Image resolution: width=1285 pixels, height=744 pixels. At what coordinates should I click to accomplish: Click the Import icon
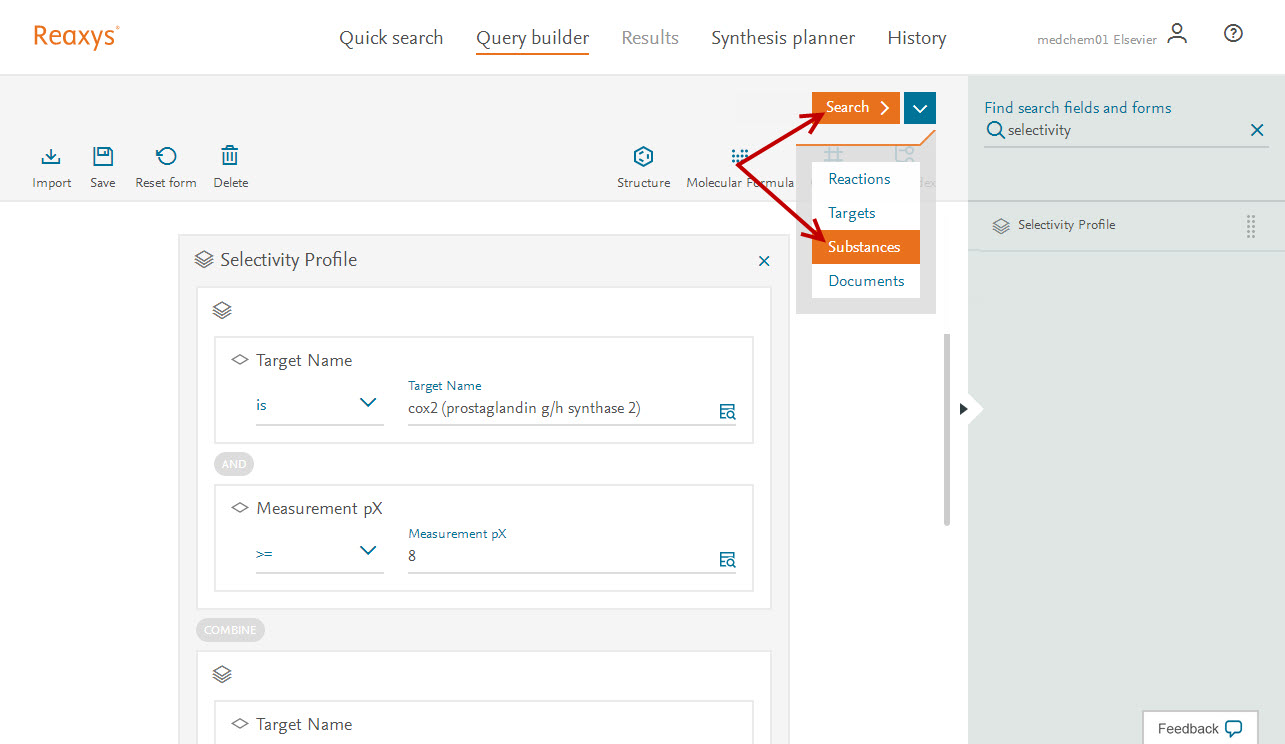(x=51, y=157)
